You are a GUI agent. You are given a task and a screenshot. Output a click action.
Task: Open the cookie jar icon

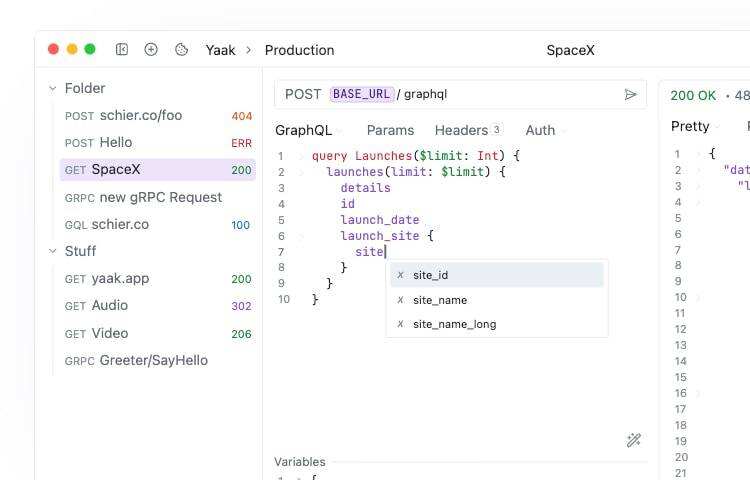[181, 49]
